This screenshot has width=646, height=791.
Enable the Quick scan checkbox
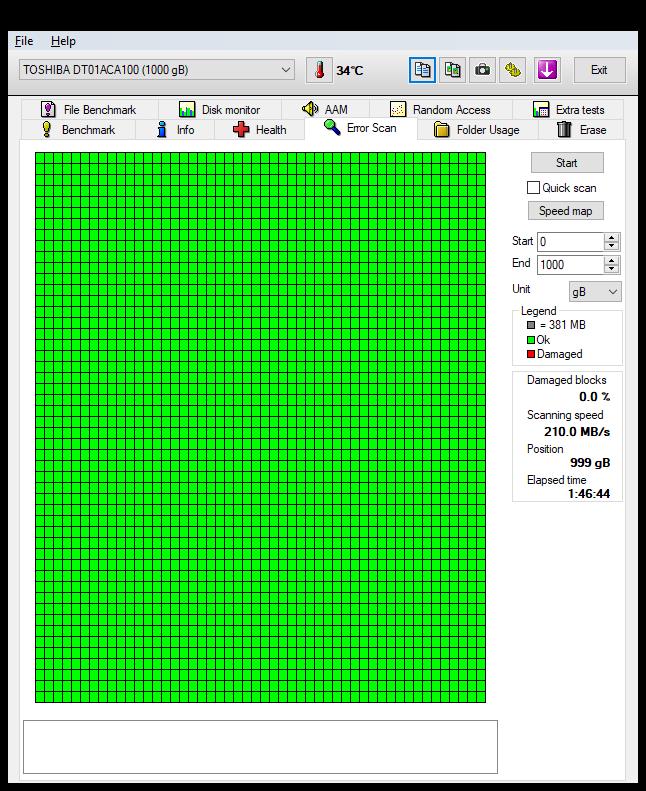pyautogui.click(x=533, y=188)
